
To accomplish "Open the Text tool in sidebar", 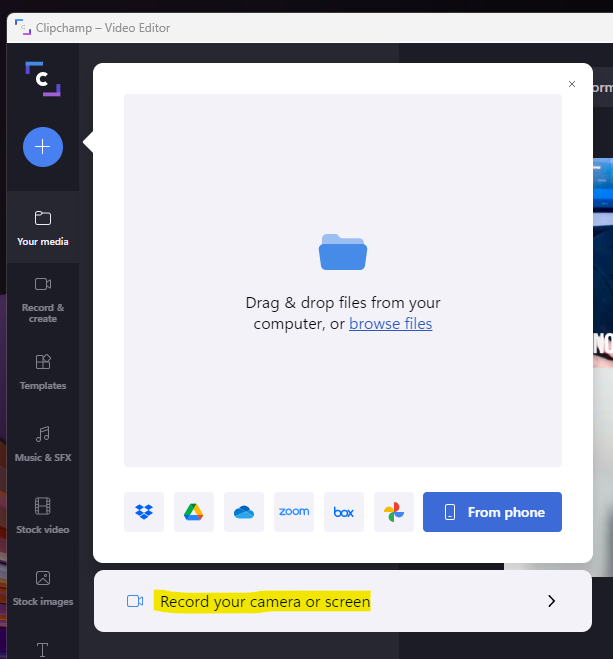I will click(43, 650).
